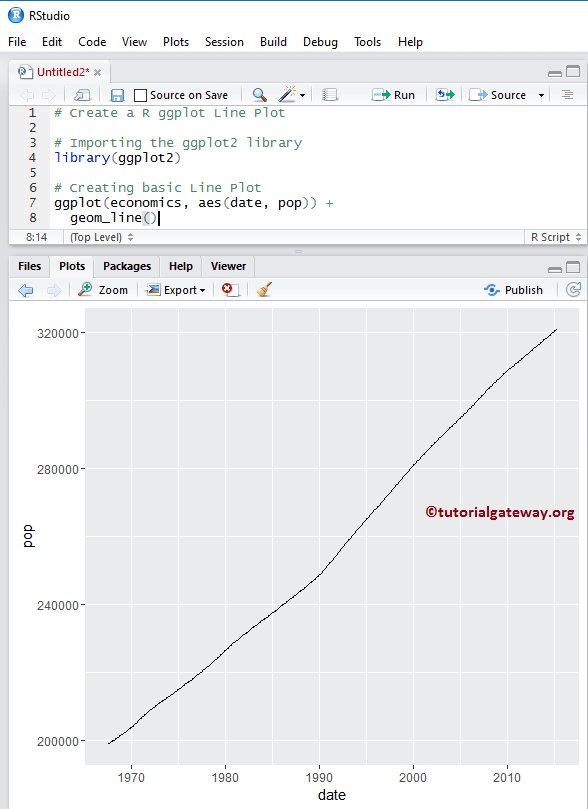Maximize the source editor pane
This screenshot has width=588, height=809.
pos(573,71)
